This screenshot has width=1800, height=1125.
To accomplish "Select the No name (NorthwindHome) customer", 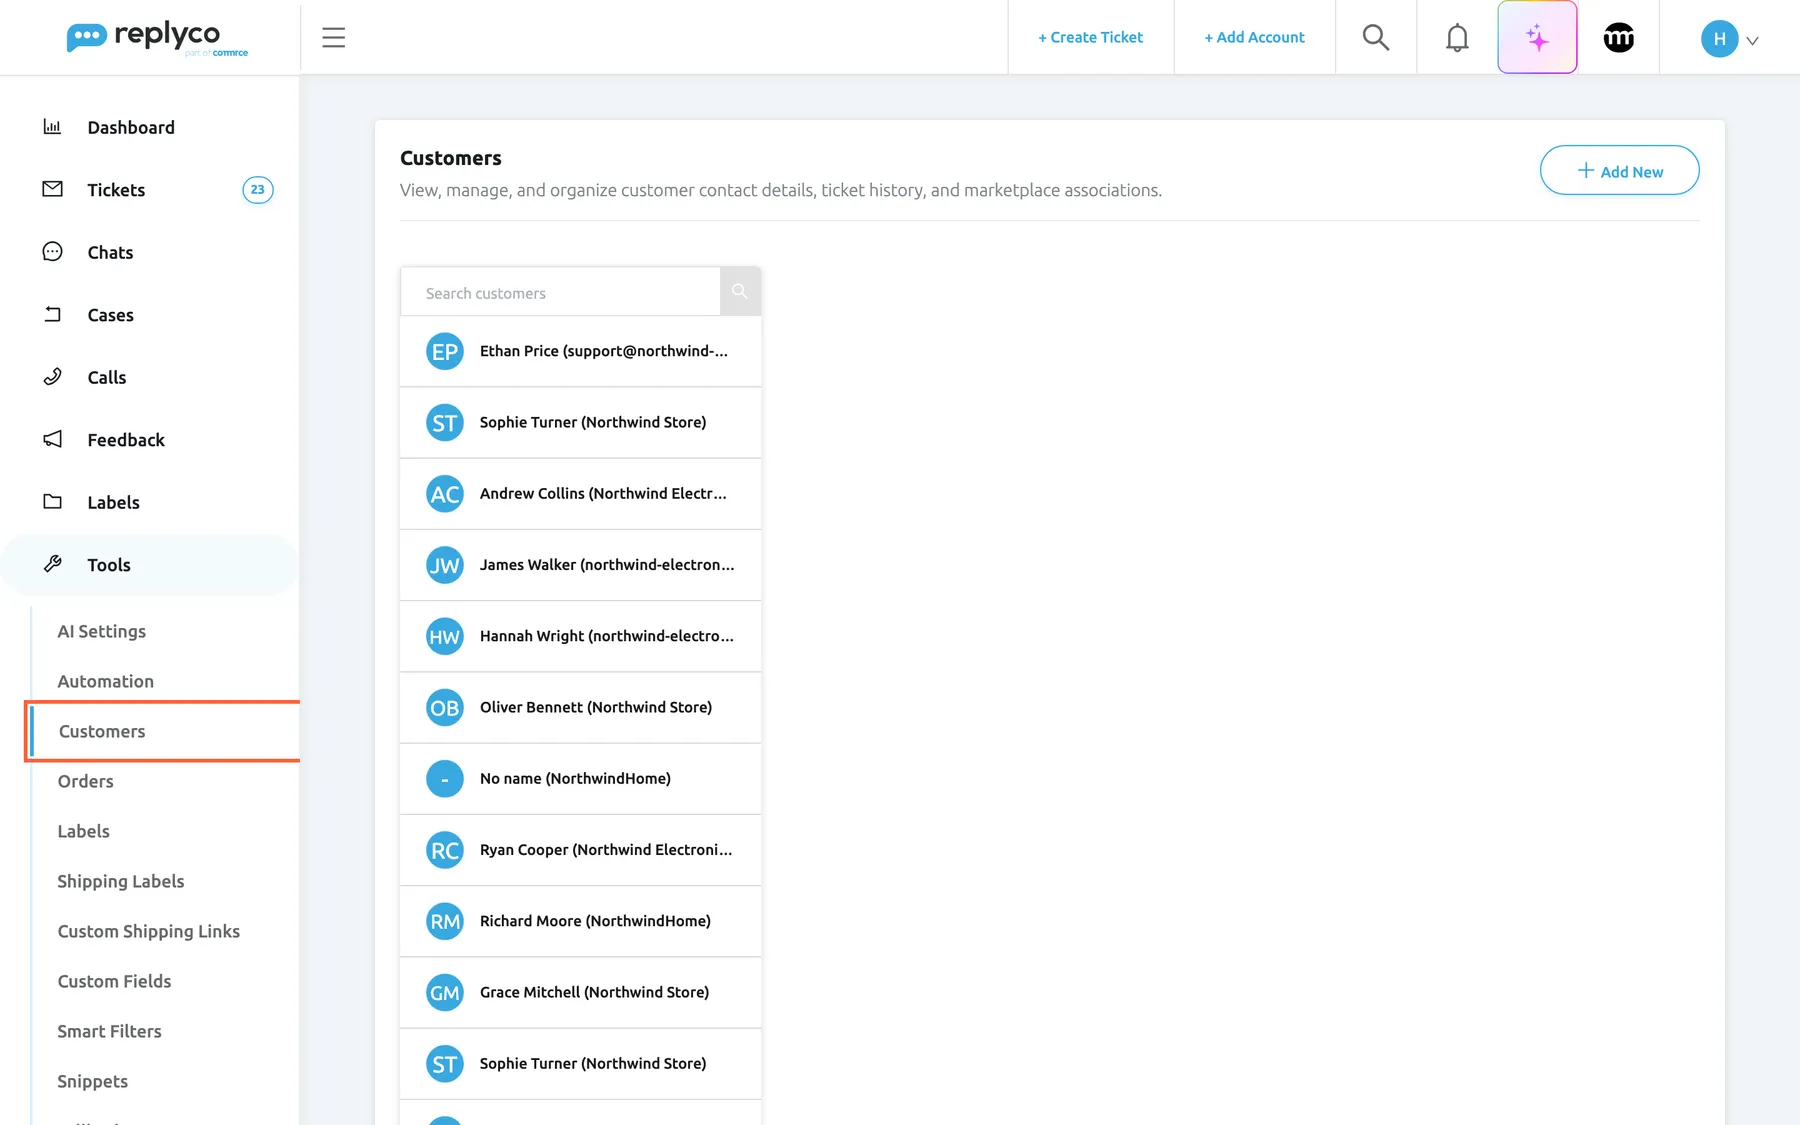I will (581, 779).
